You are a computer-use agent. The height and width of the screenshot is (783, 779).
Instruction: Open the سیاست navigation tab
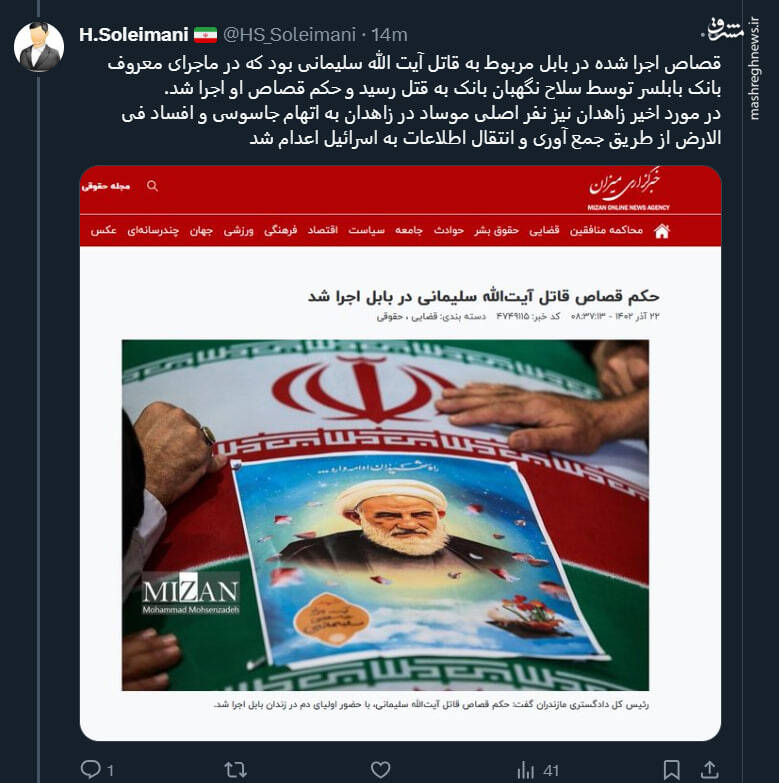pos(367,230)
